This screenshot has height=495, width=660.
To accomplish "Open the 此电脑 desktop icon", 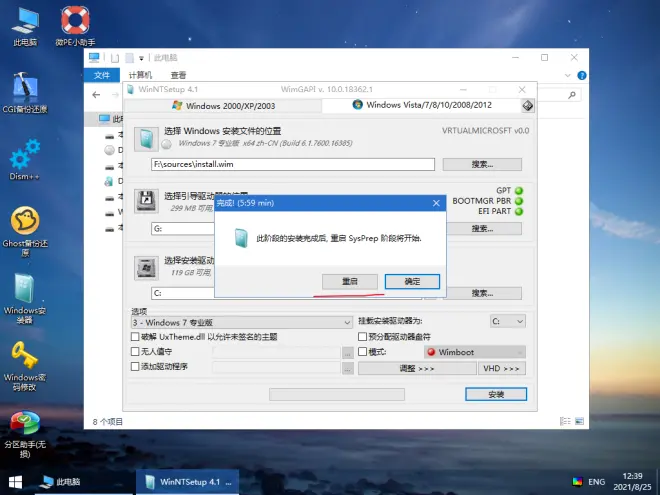I will (x=25, y=26).
